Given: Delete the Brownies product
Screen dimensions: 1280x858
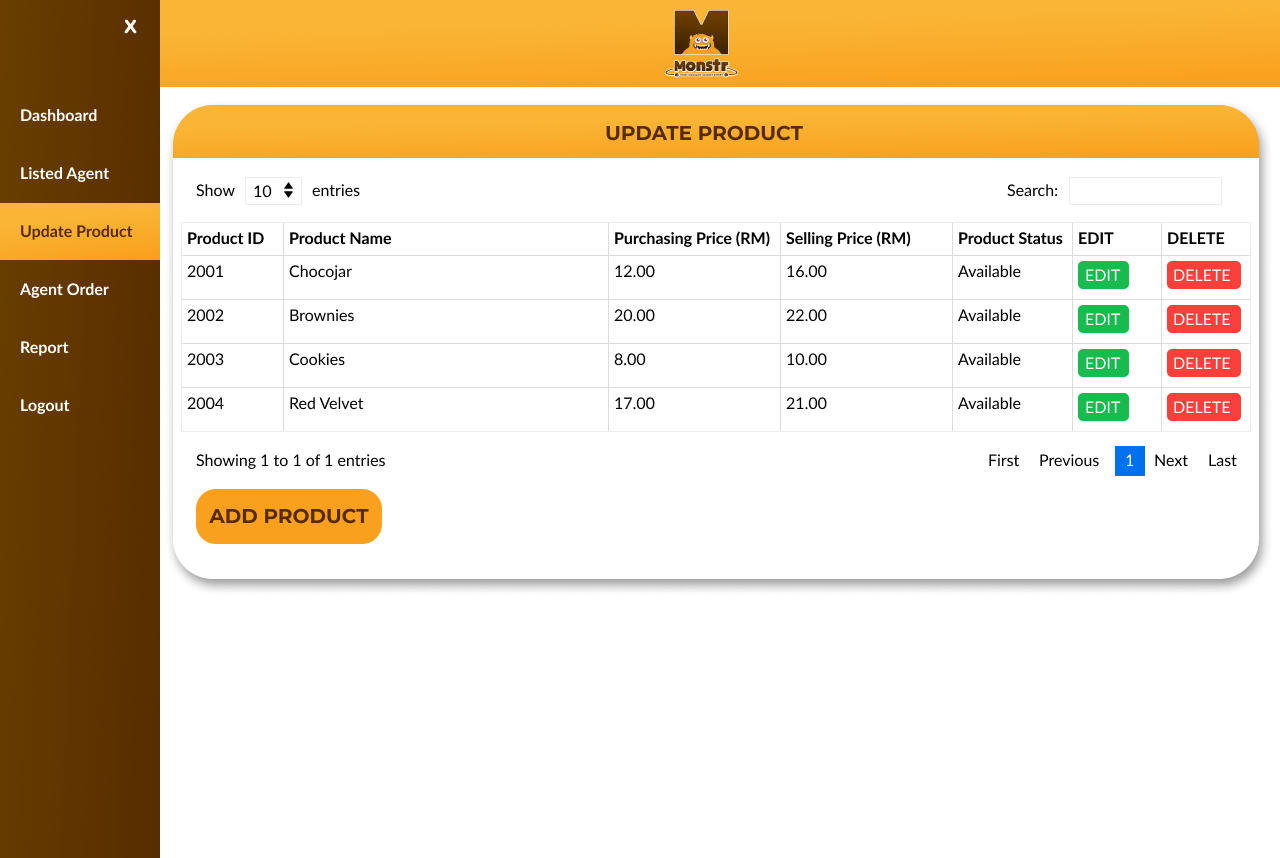Looking at the screenshot, I should click(1203, 318).
